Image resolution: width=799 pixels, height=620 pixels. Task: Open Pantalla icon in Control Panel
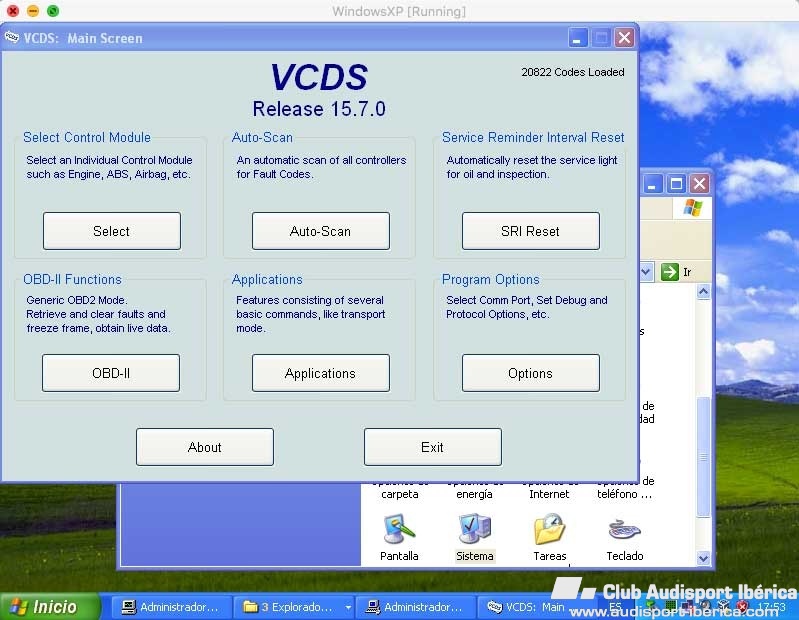tap(399, 537)
